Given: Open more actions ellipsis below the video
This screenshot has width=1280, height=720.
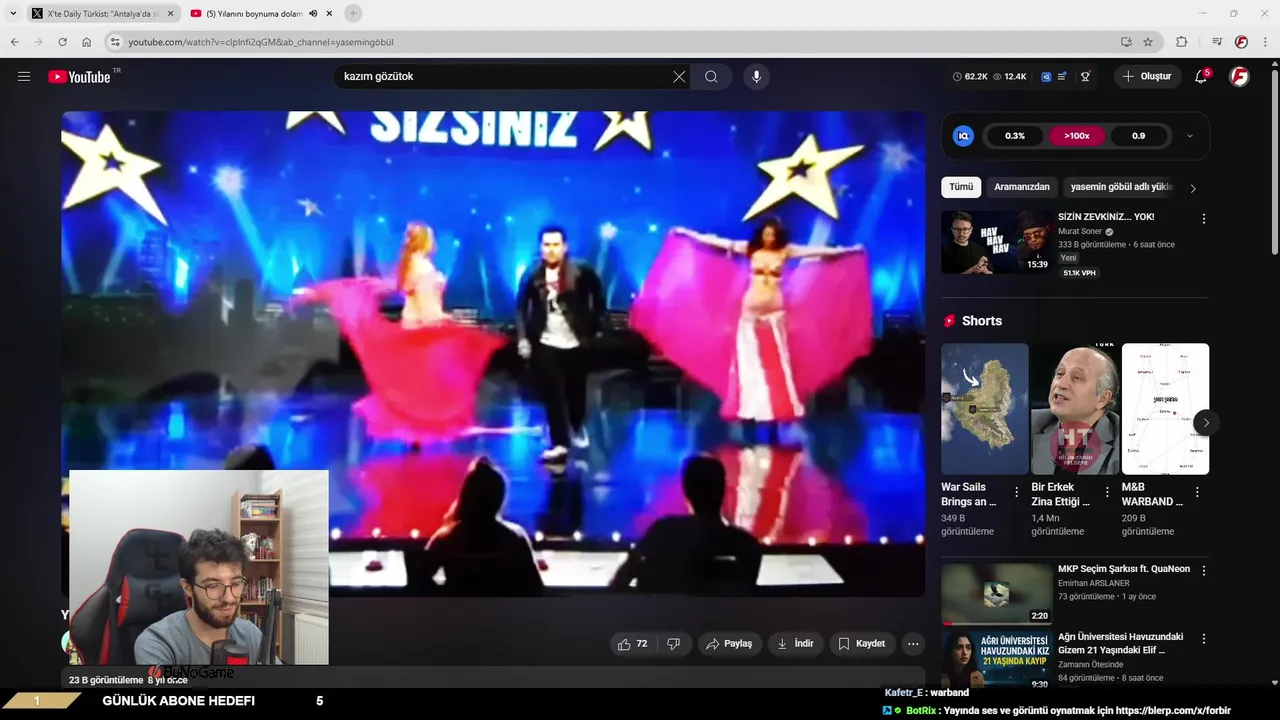Looking at the screenshot, I should 913,644.
